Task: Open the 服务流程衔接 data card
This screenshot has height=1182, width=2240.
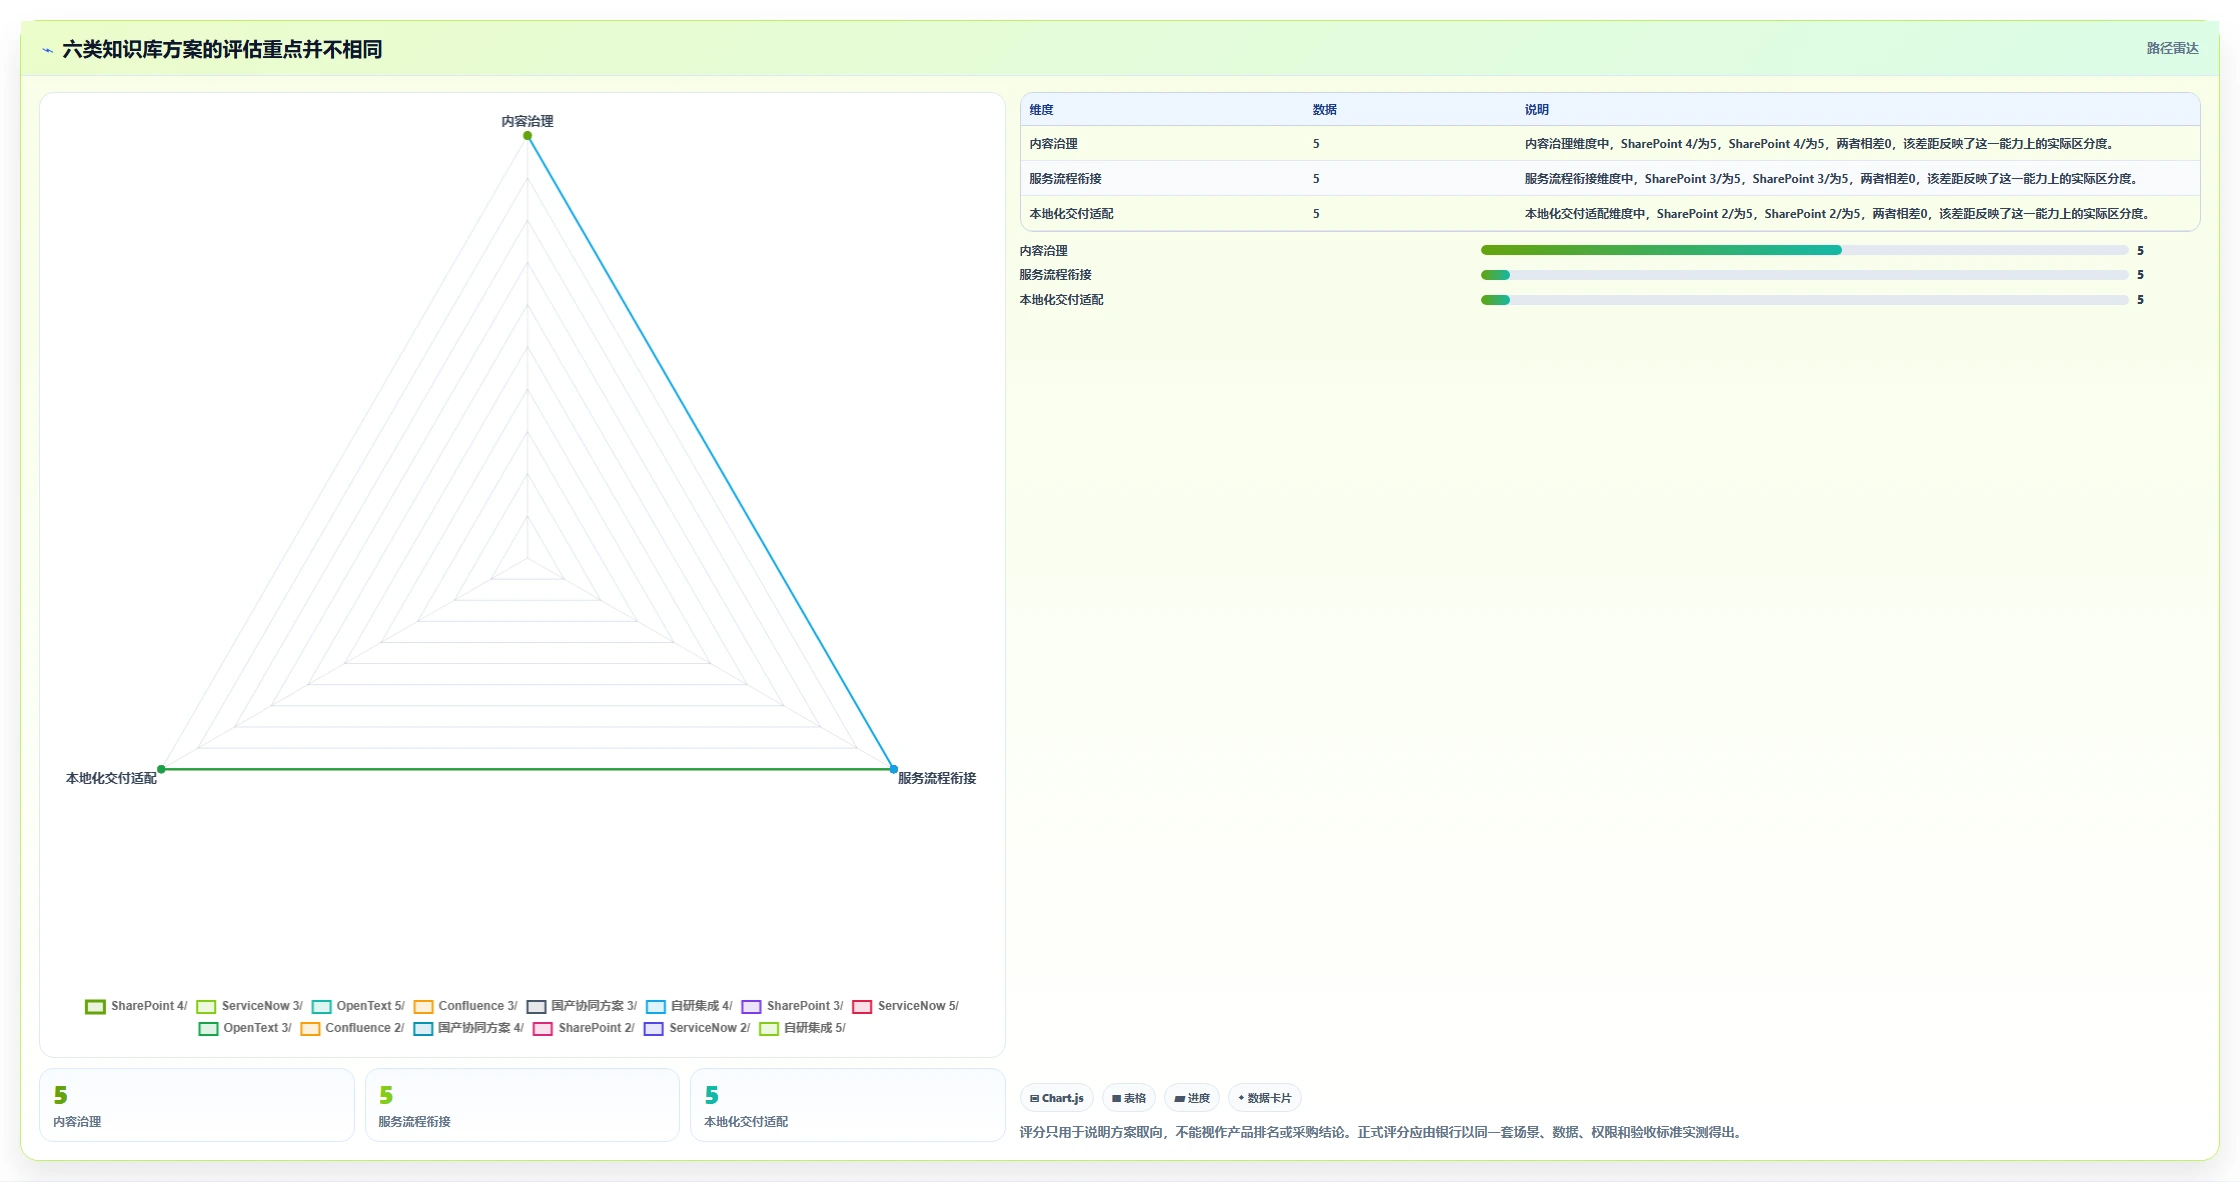Action: [x=522, y=1105]
